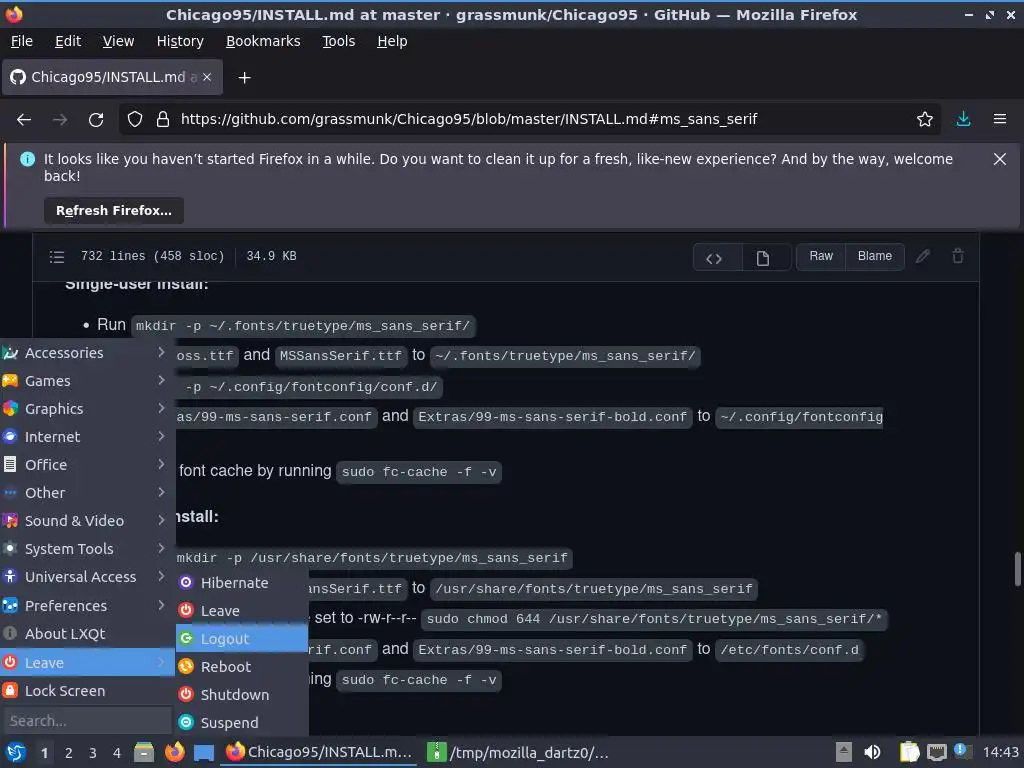
Task: Expand the Office submenu
Action: coord(88,465)
